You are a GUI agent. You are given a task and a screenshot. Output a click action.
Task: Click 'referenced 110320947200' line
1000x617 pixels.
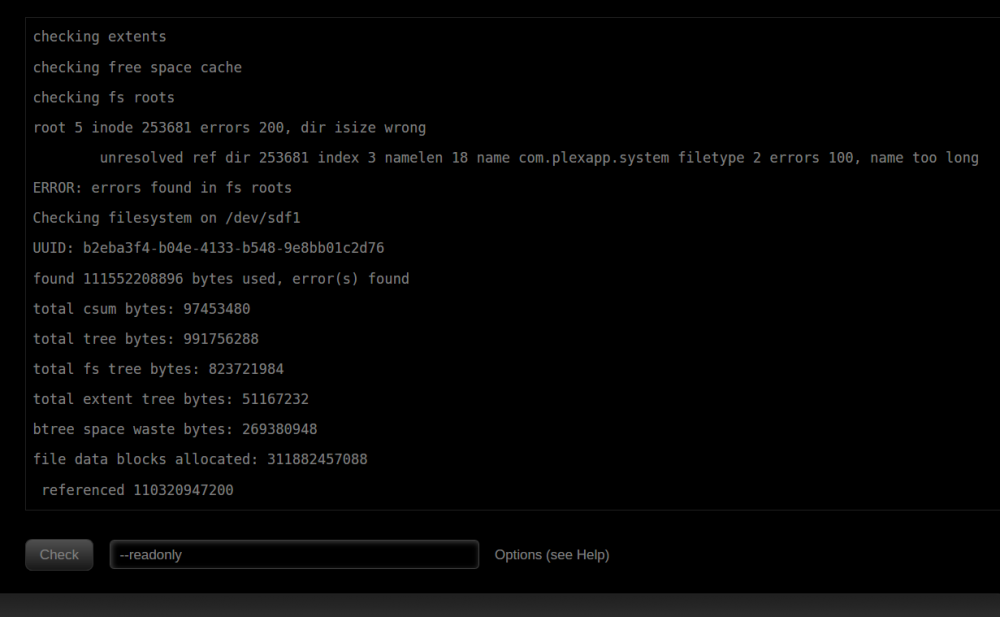[x=137, y=490]
